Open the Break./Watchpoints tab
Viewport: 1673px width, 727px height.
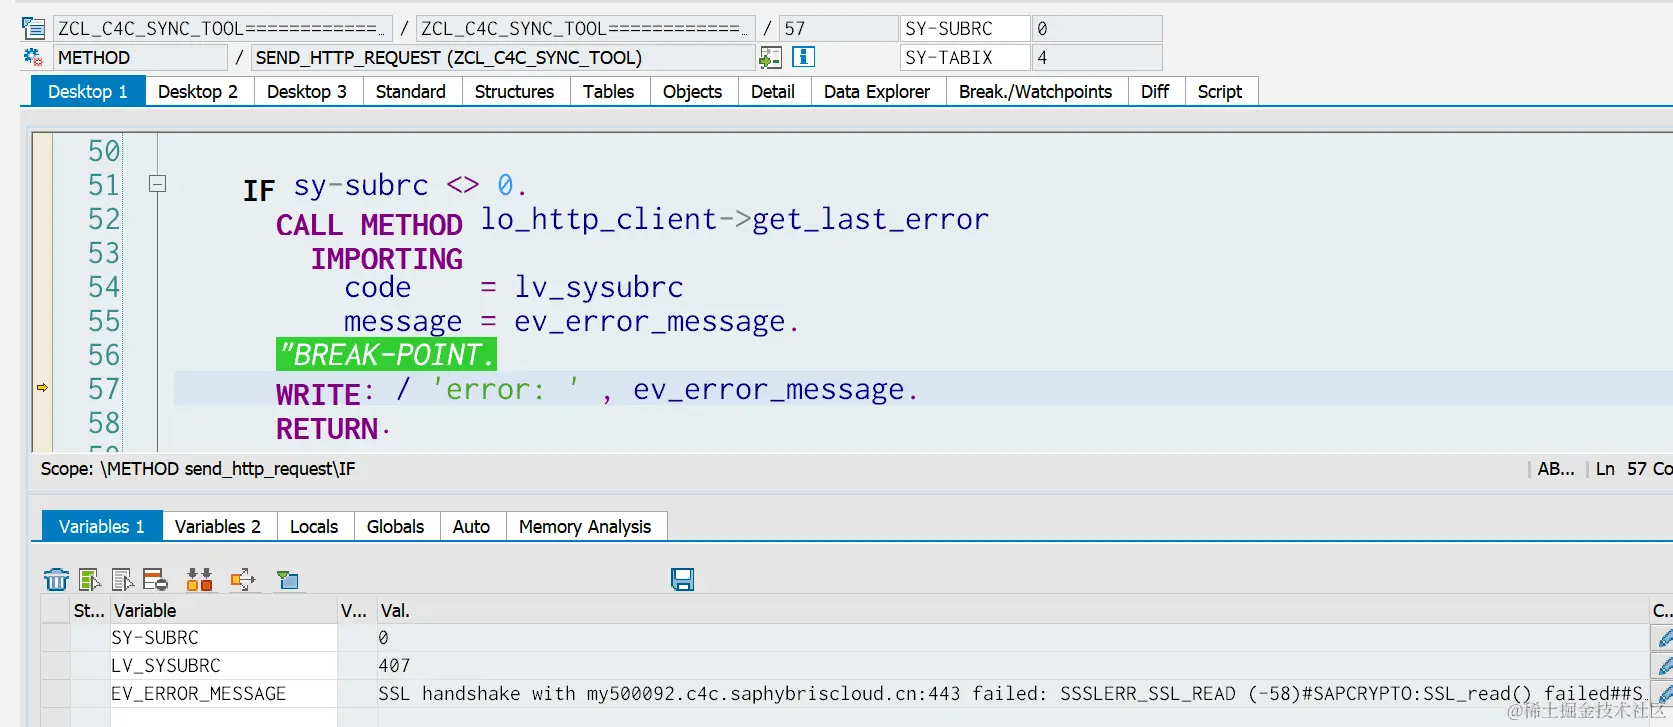click(1035, 91)
